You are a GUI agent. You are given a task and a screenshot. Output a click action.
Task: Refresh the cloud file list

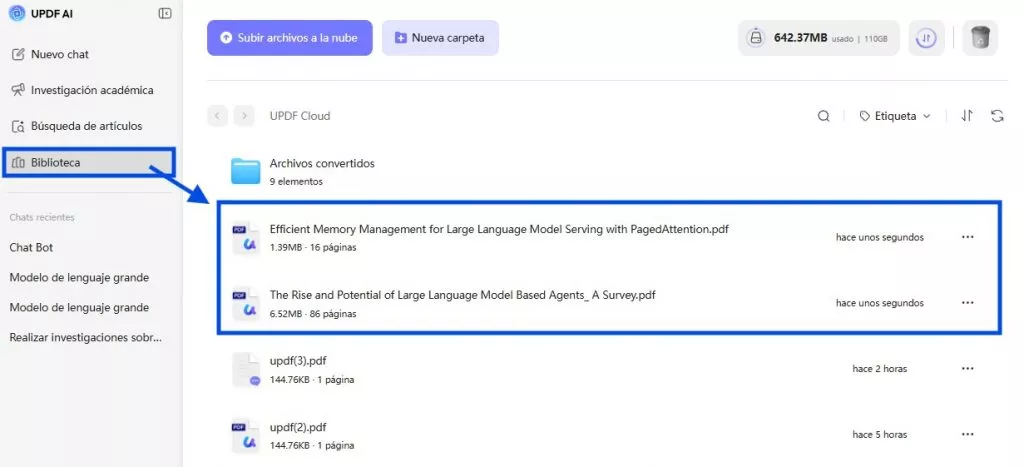point(997,116)
